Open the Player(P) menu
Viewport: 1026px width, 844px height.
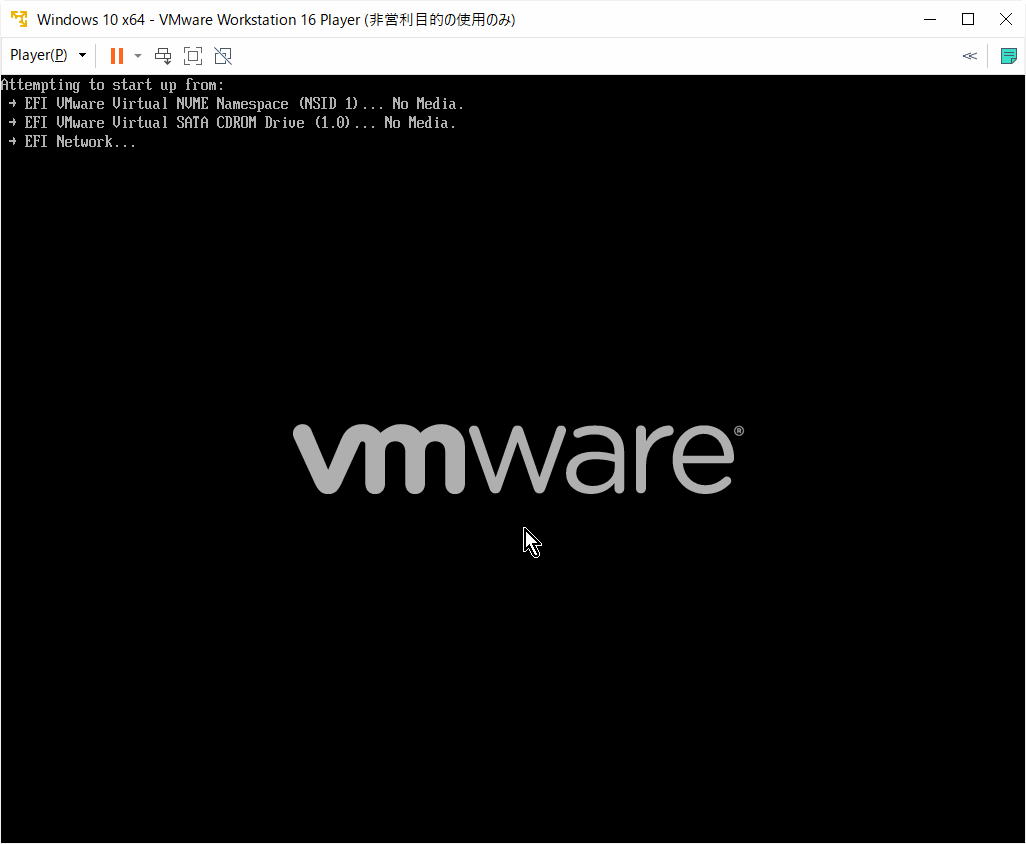point(40,55)
